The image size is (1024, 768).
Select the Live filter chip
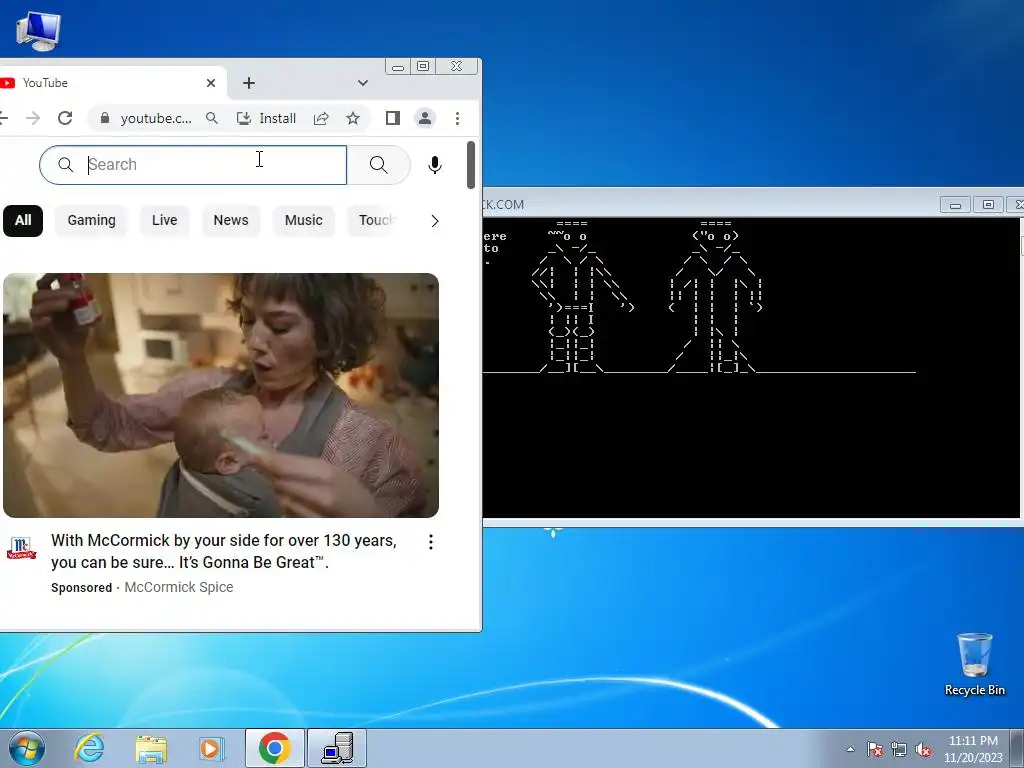click(165, 220)
